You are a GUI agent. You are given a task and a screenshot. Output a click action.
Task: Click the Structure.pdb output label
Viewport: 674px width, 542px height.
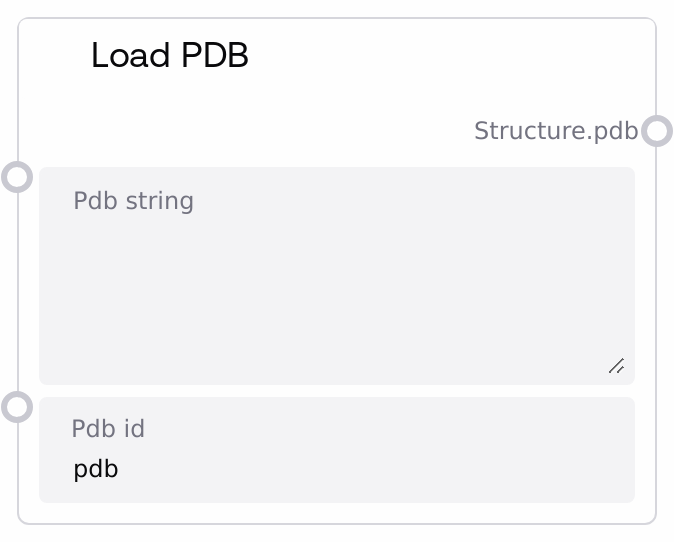(x=555, y=131)
